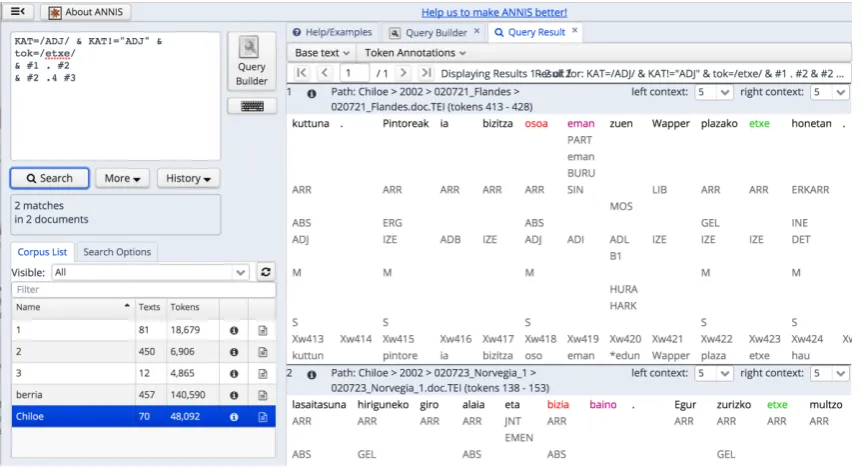Show metadata info for result 2

pyautogui.click(x=311, y=375)
